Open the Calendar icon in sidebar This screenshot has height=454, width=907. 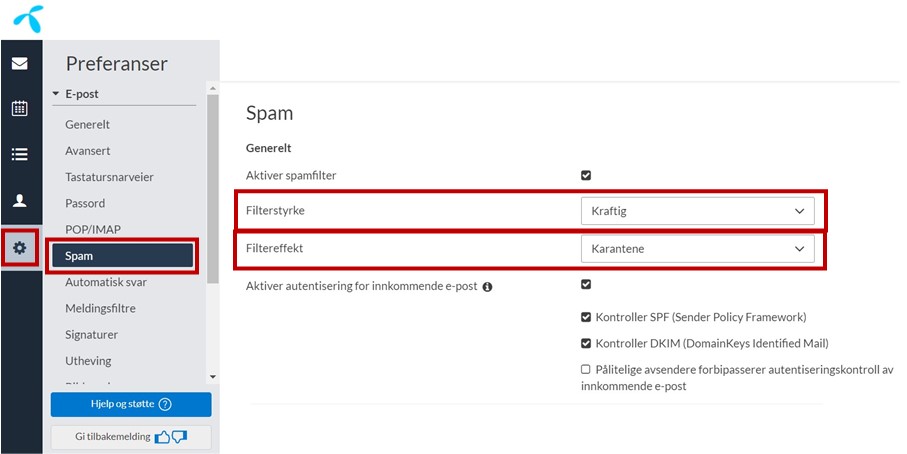coord(19,109)
